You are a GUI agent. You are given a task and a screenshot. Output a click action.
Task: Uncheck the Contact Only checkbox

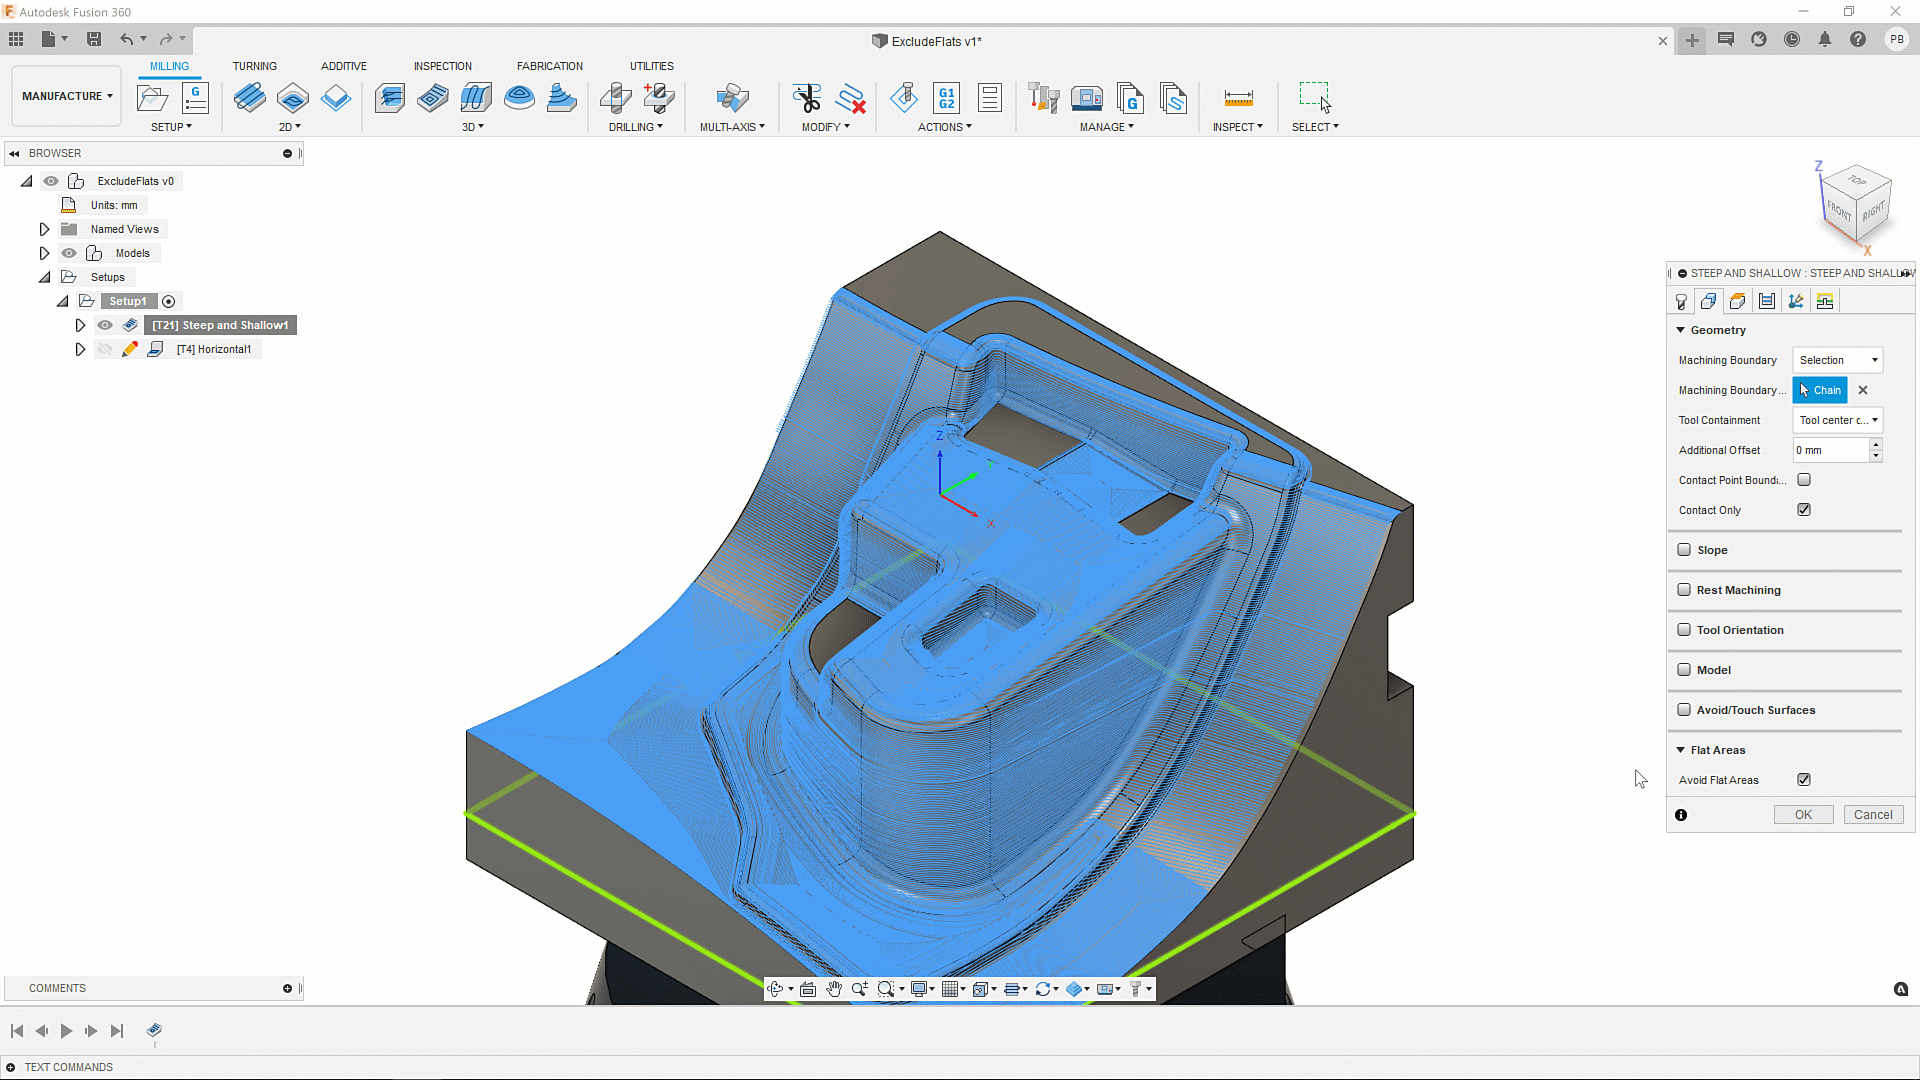1804,510
